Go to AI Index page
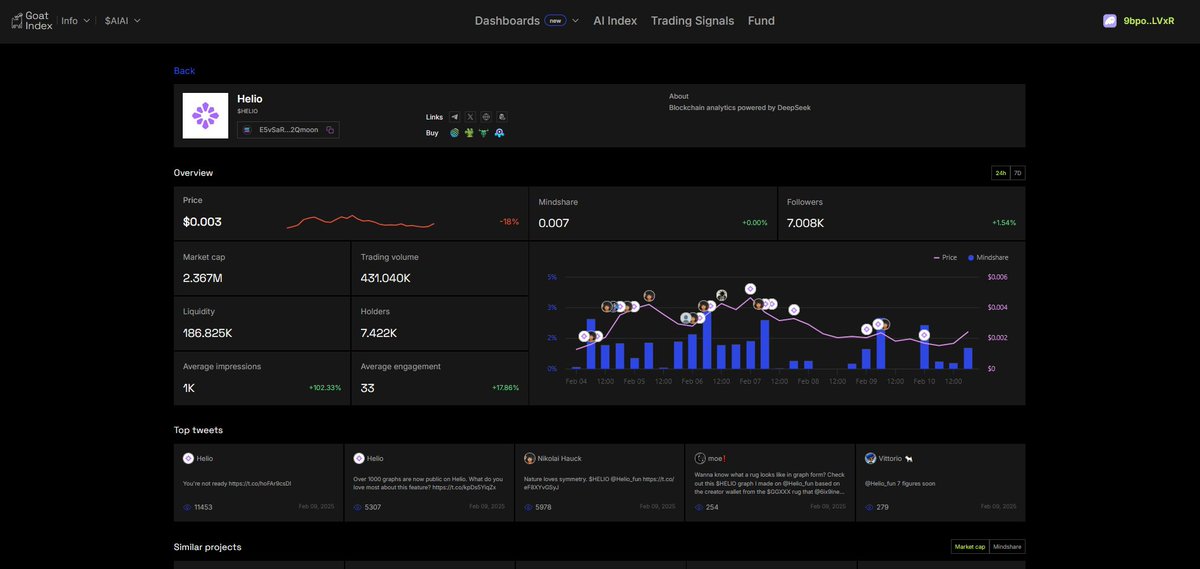Viewport: 1200px width, 569px height. coord(615,20)
